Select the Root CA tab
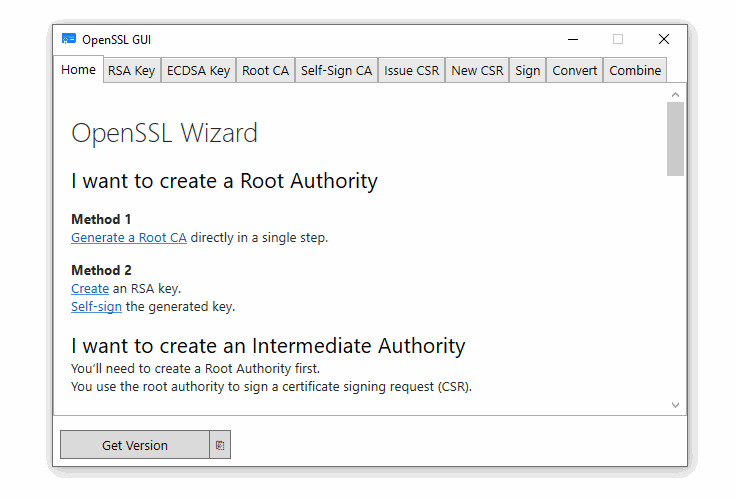Screen dimensions: 737x498 point(266,70)
